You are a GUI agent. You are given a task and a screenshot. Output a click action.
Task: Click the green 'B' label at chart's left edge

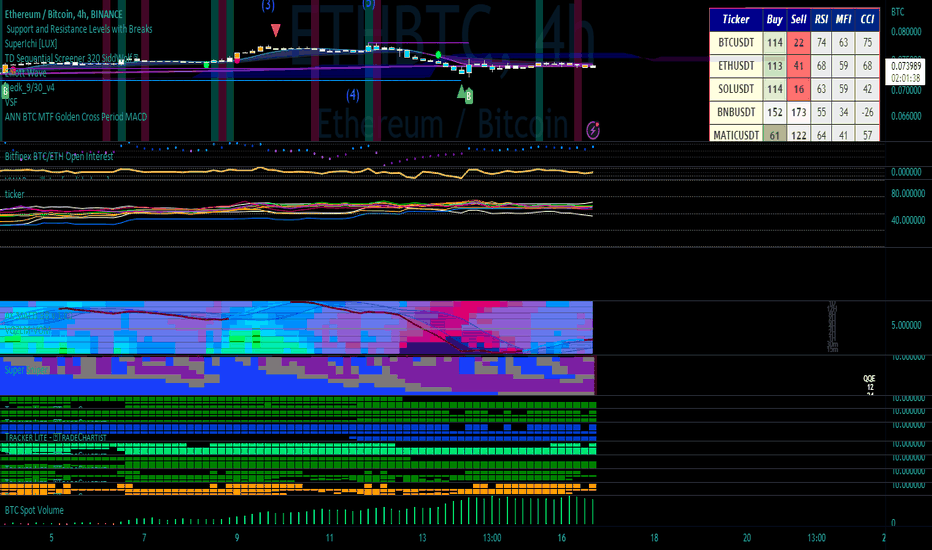click(5, 91)
